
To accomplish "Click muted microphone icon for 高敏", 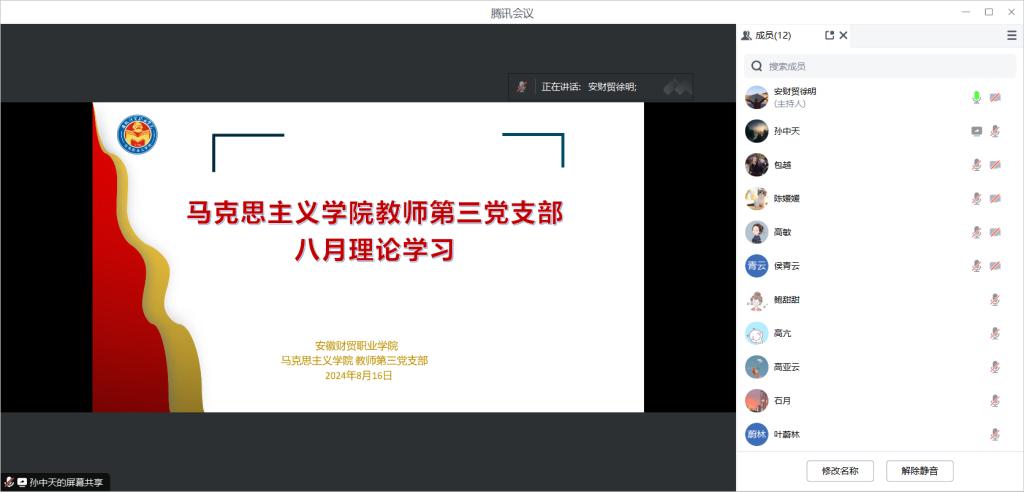I will [976, 232].
